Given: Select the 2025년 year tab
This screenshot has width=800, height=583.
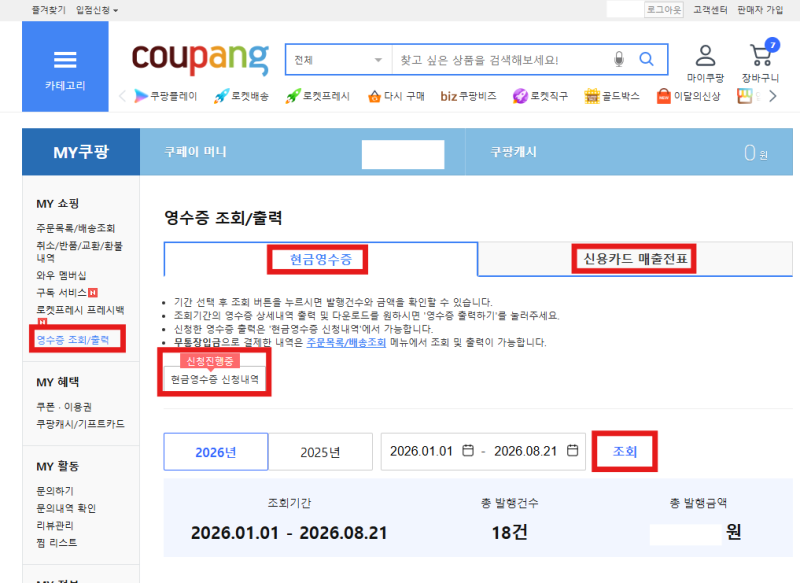Looking at the screenshot, I should point(320,452).
